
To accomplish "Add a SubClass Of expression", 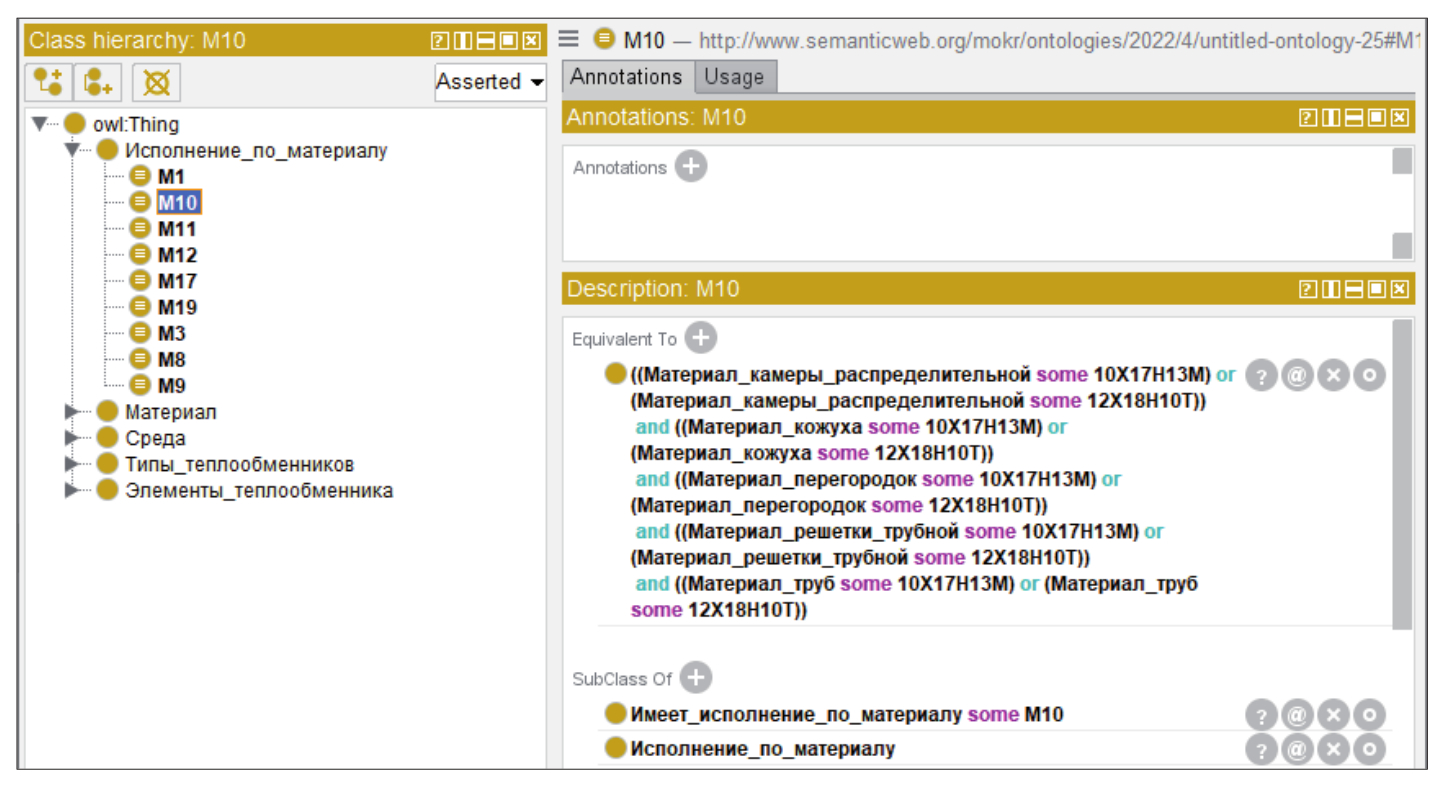I will [695, 678].
